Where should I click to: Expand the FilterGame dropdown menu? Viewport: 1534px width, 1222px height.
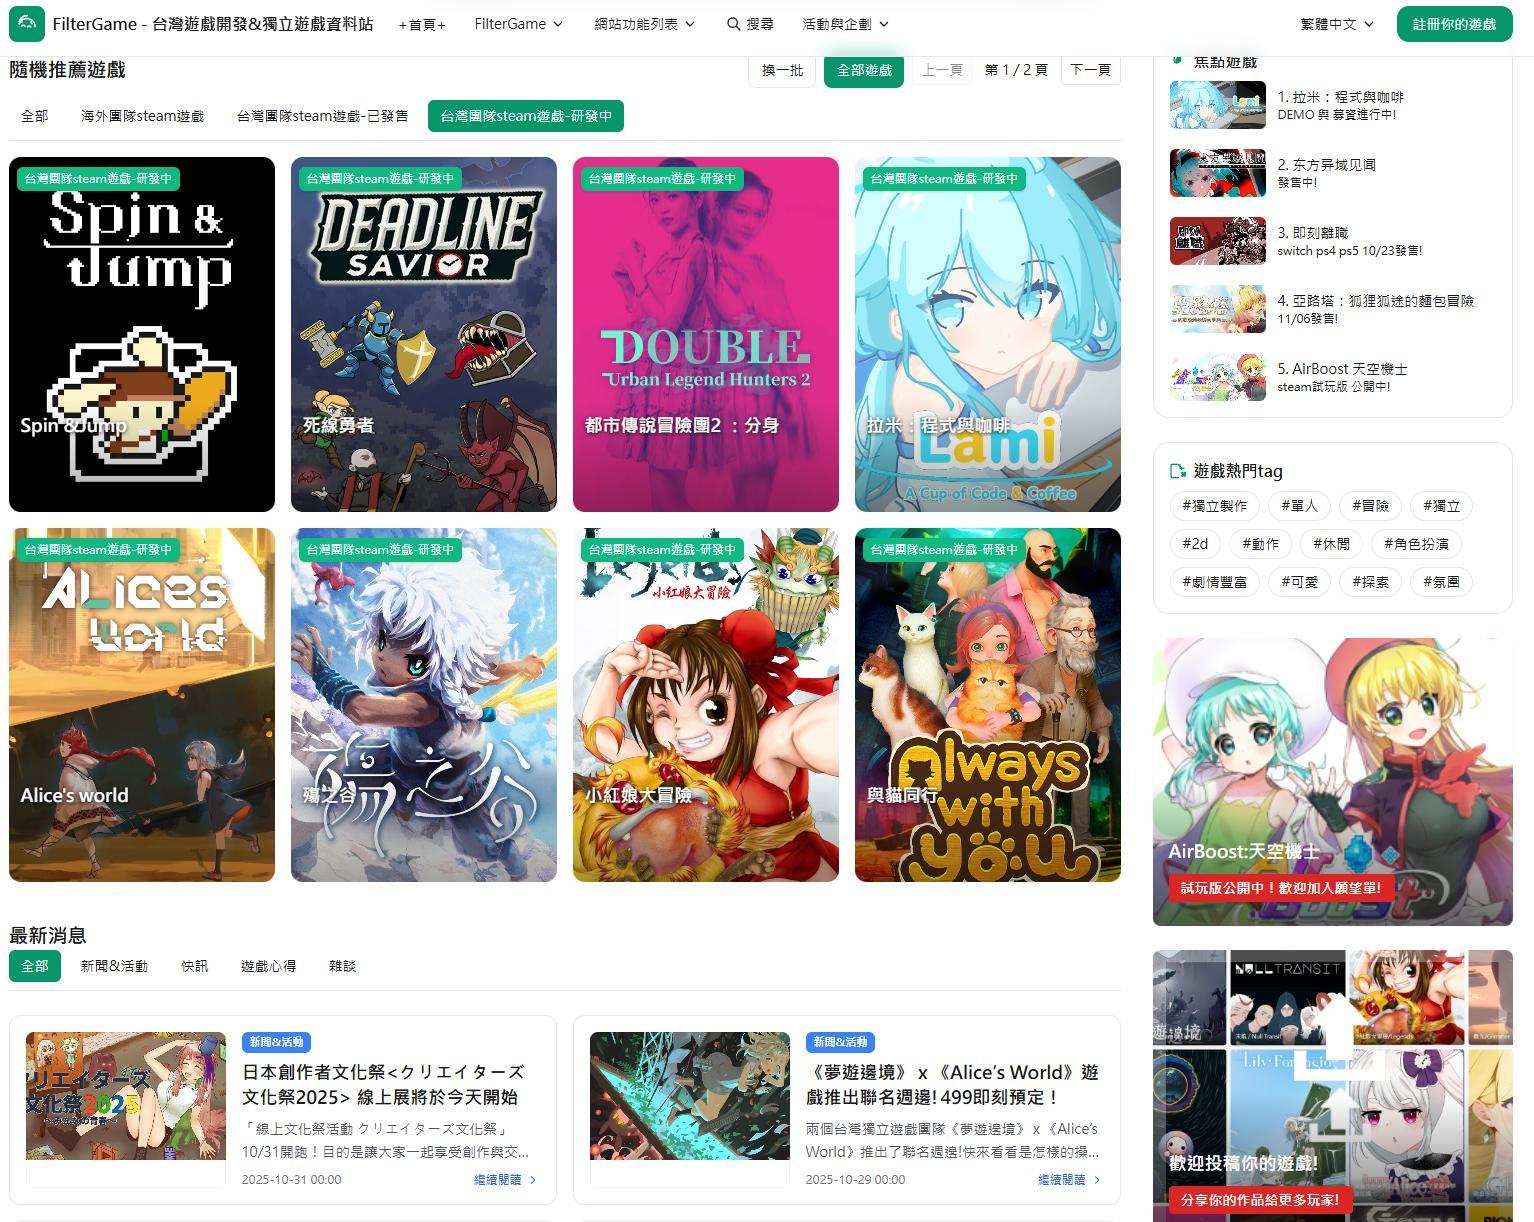[x=518, y=24]
